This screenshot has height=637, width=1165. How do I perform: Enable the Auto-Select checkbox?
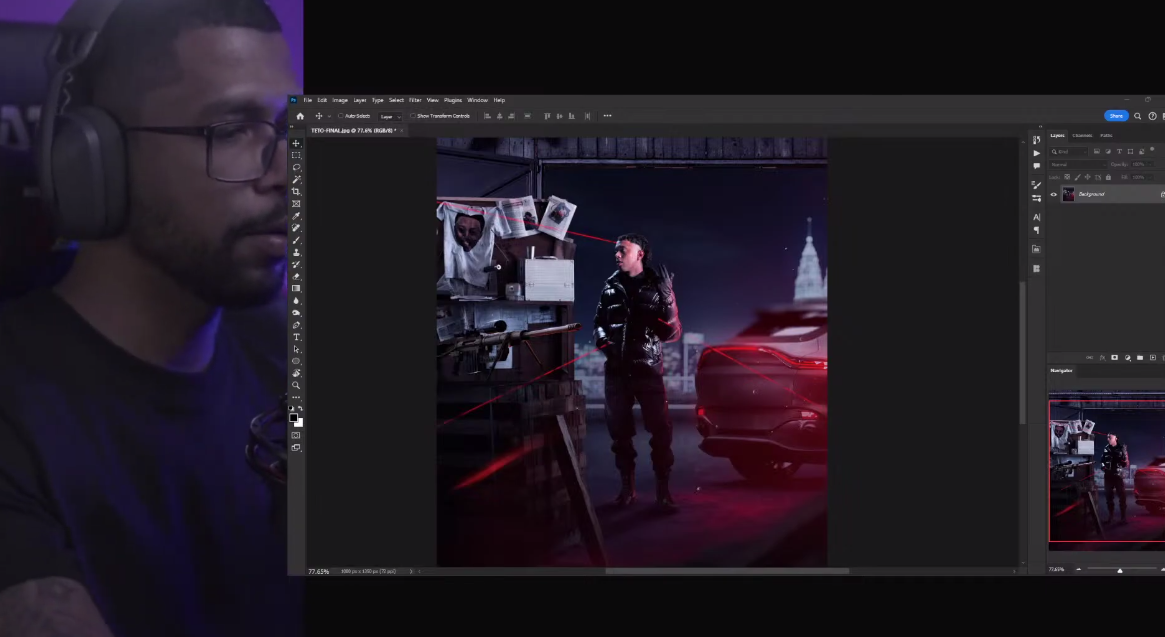(340, 116)
